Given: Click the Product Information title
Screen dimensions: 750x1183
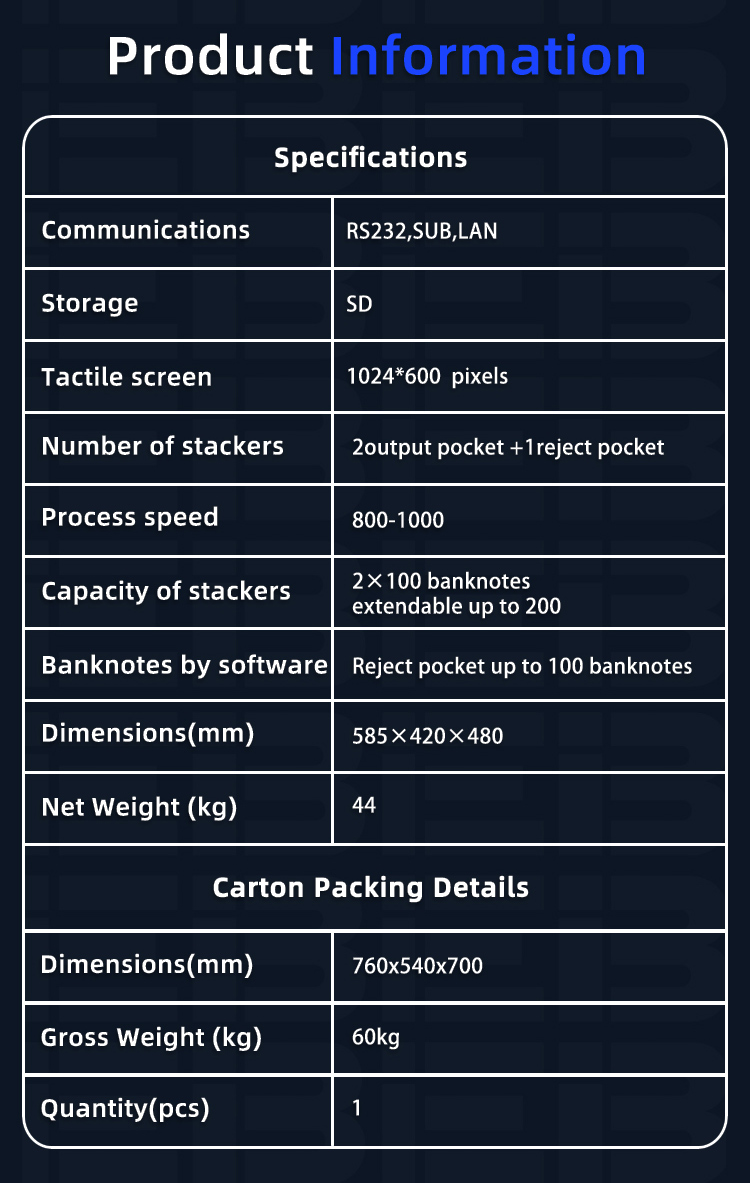Looking at the screenshot, I should [376, 57].
